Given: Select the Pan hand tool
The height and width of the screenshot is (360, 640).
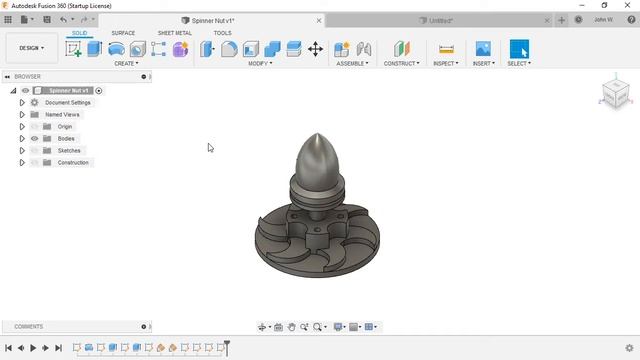Looking at the screenshot, I should [x=291, y=327].
